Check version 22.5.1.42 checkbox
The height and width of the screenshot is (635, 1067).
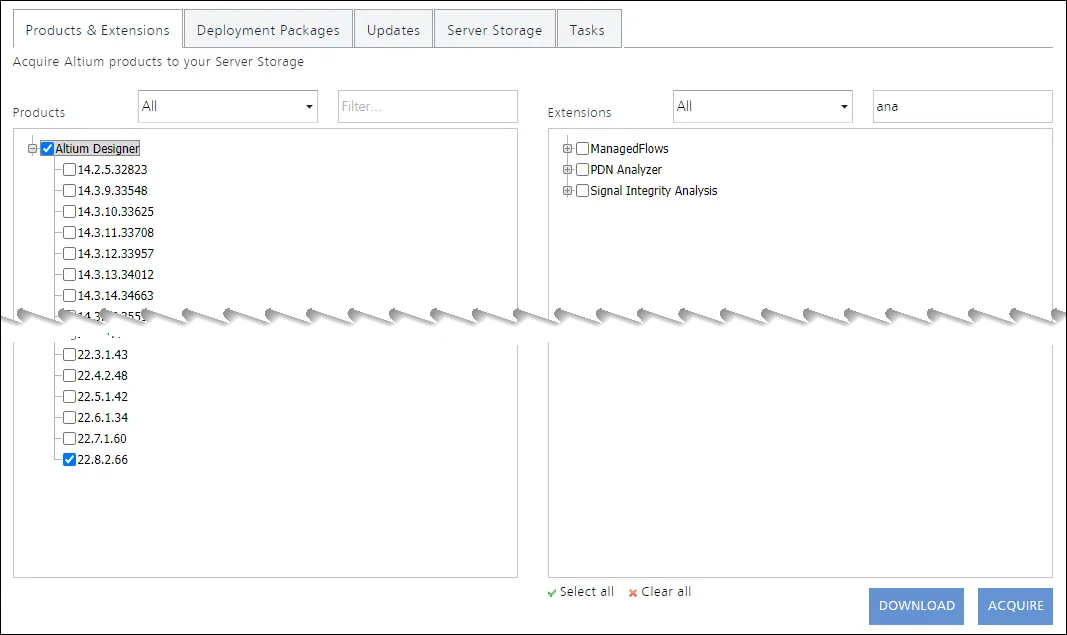(x=69, y=397)
